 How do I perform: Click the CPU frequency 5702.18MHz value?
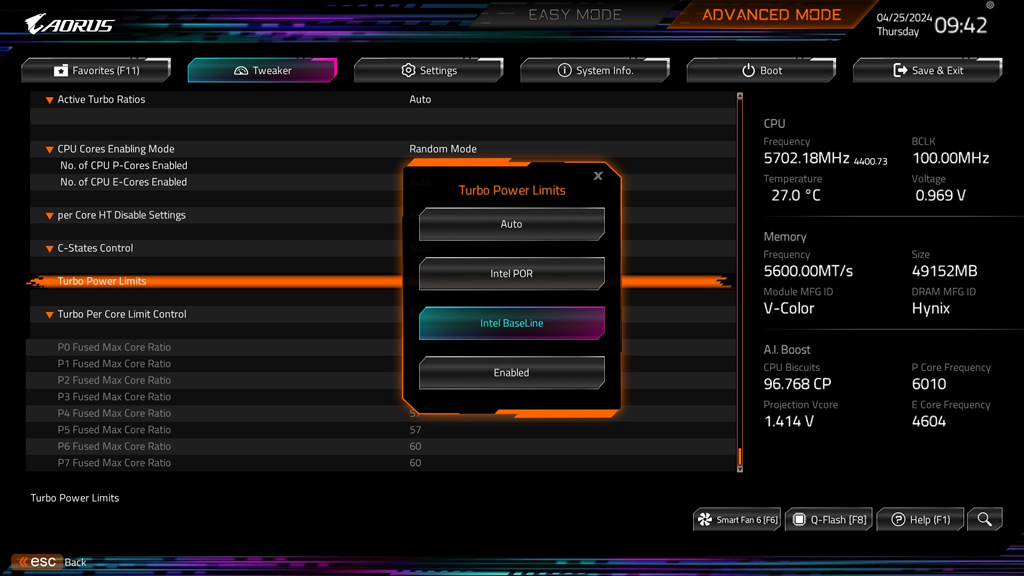point(807,158)
